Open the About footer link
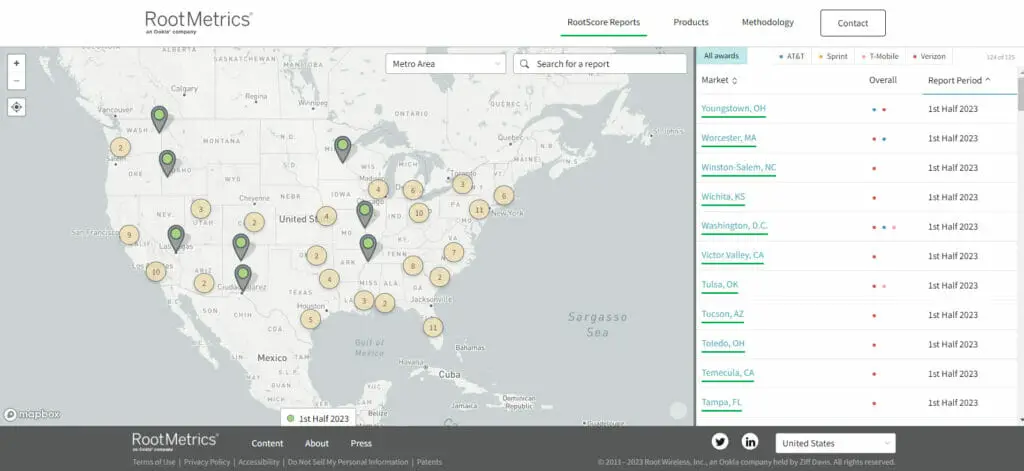 point(317,443)
